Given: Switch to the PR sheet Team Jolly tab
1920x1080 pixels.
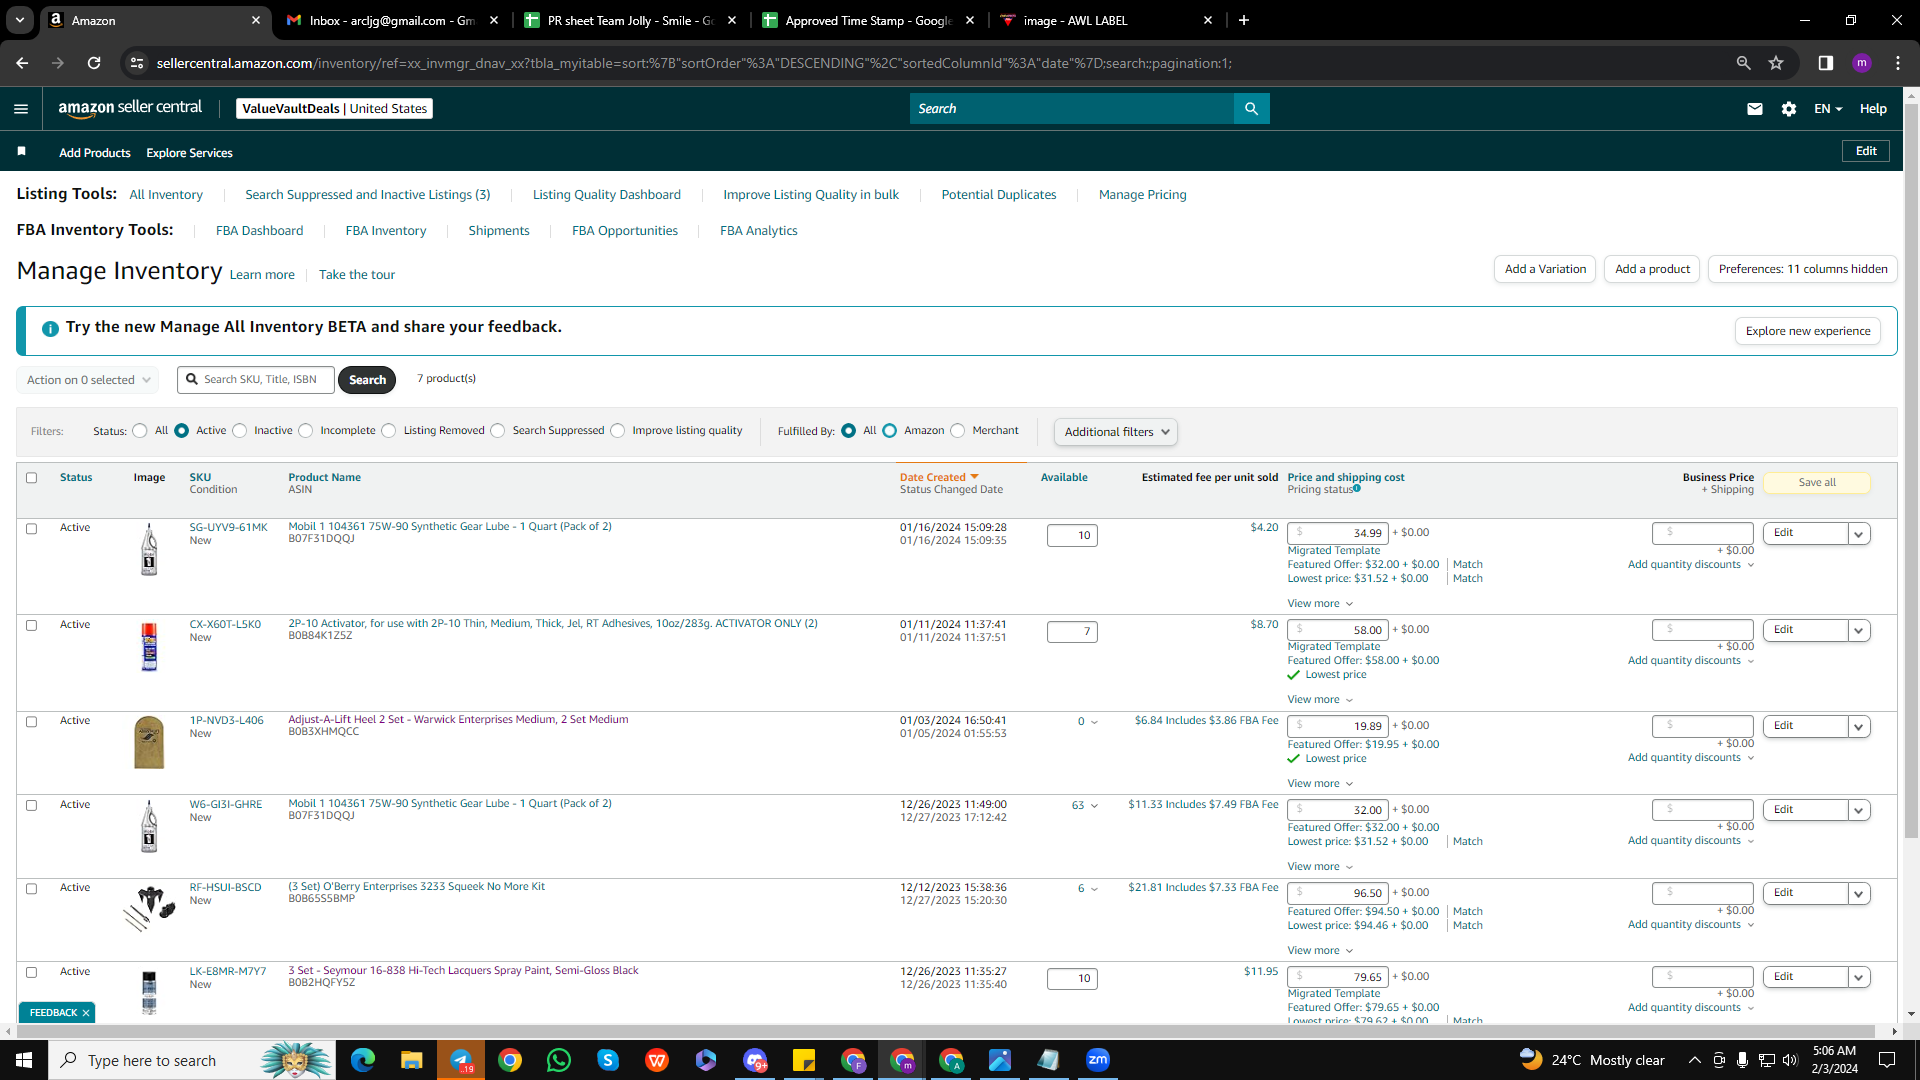Looking at the screenshot, I should click(x=630, y=20).
